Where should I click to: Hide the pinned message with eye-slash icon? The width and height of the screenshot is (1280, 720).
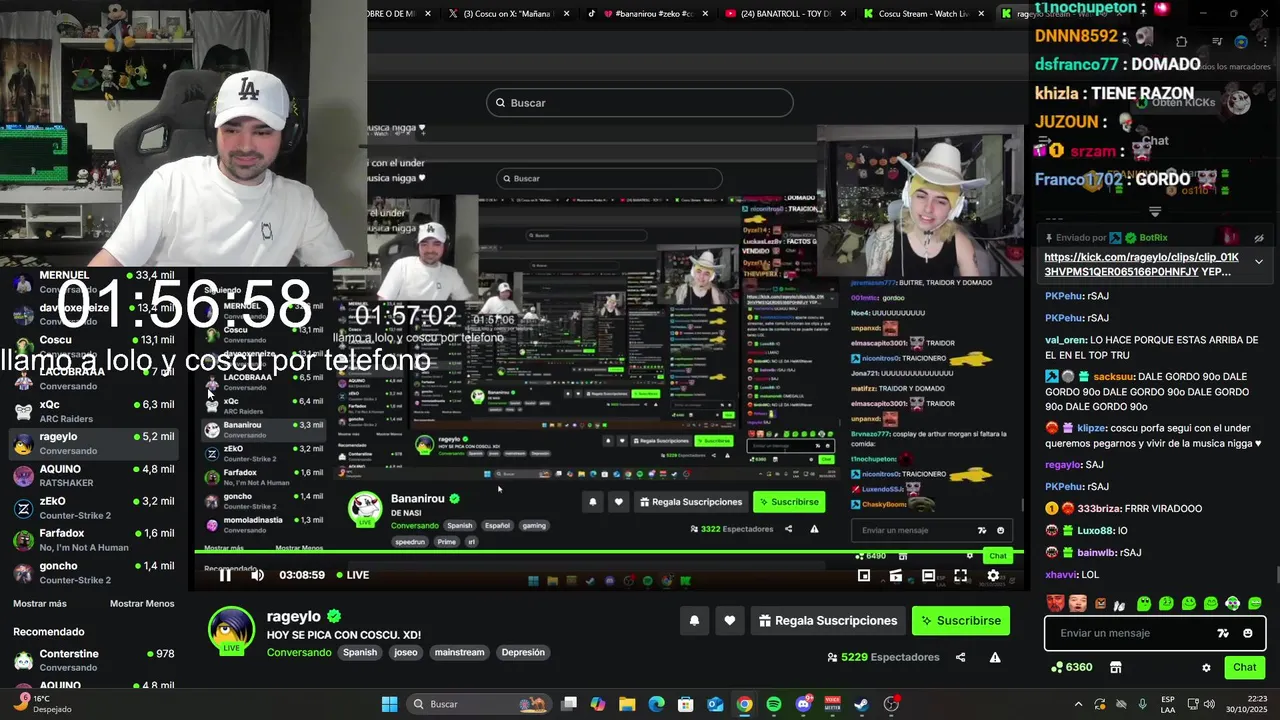pos(1259,238)
